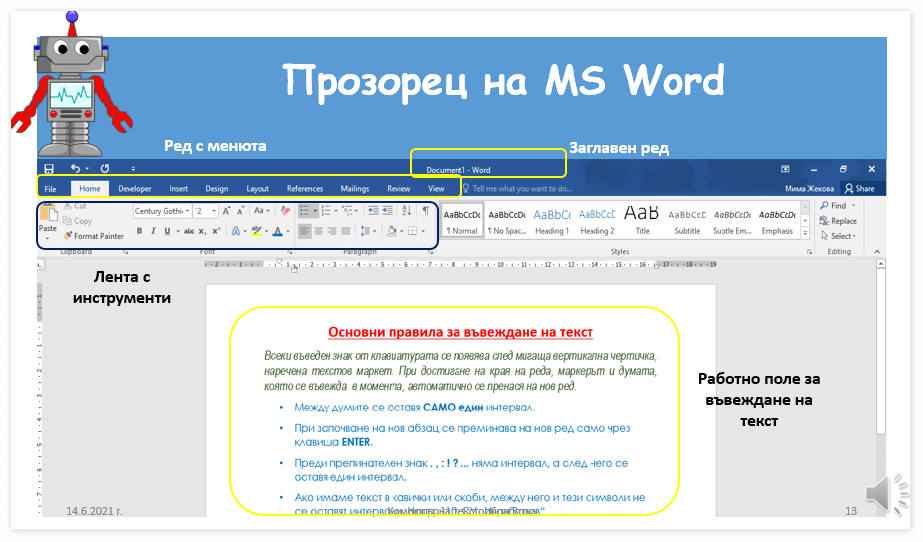
Task: Apply the Heading 1 style
Action: (x=552, y=222)
